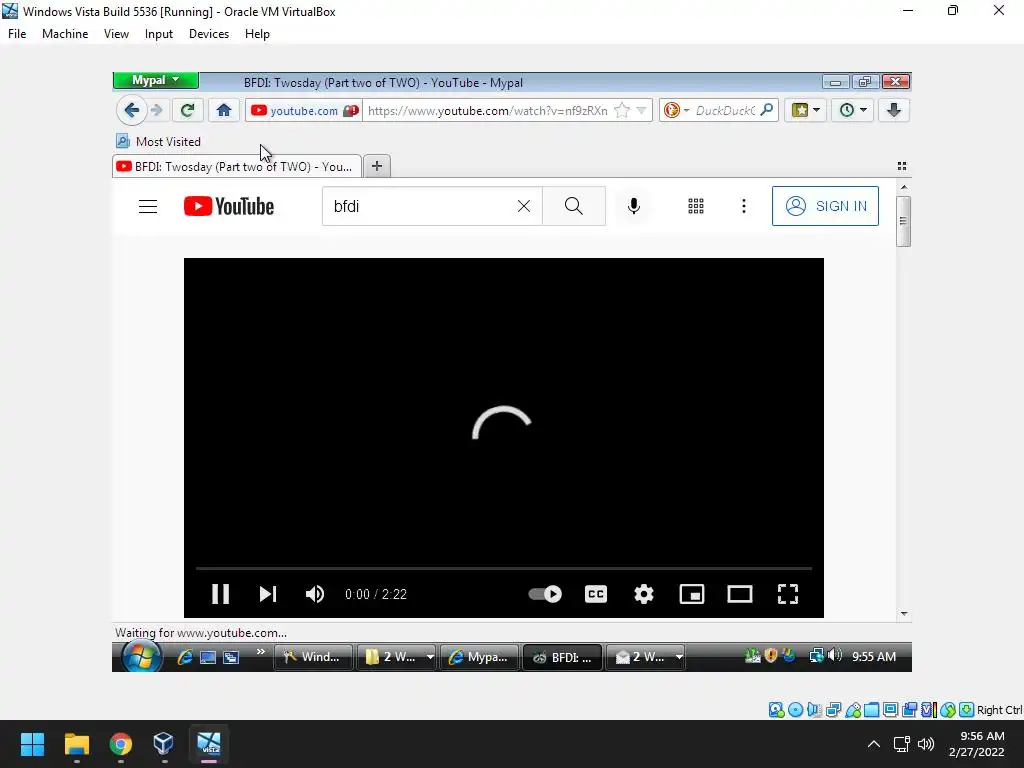The width and height of the screenshot is (1024, 768).
Task: Click the tab groups grid icon
Action: click(x=902, y=167)
